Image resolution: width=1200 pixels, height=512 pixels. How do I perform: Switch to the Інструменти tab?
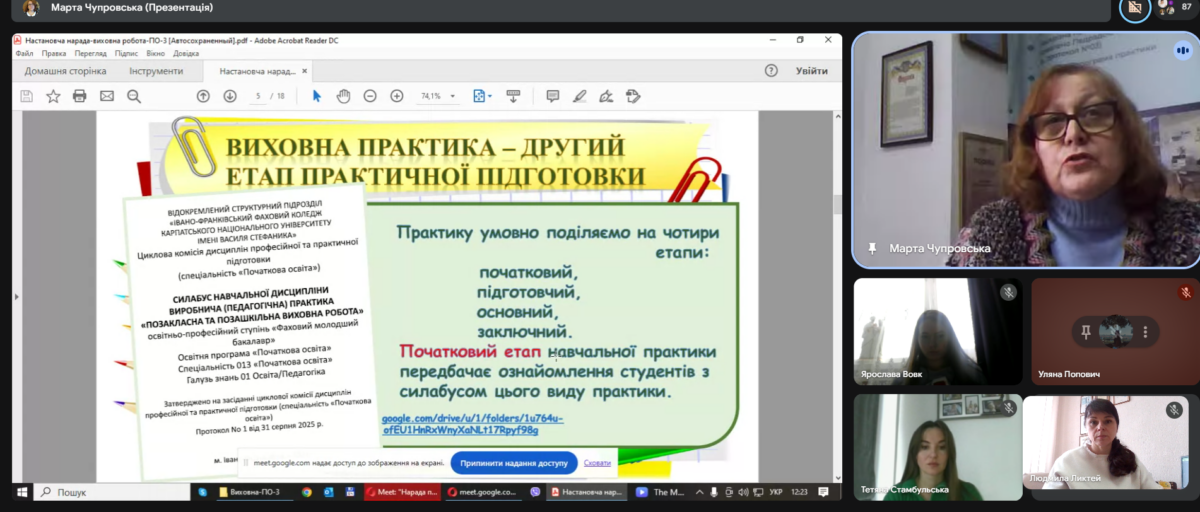click(x=155, y=71)
